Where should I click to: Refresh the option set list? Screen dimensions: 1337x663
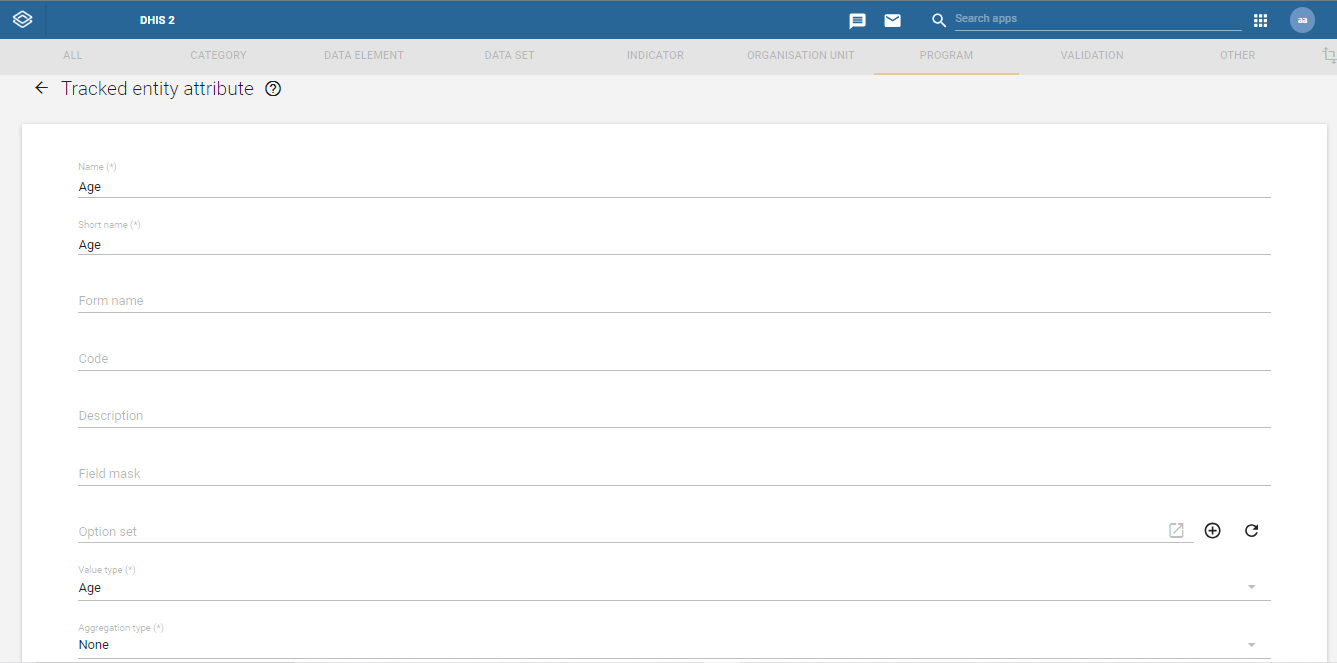(1251, 531)
